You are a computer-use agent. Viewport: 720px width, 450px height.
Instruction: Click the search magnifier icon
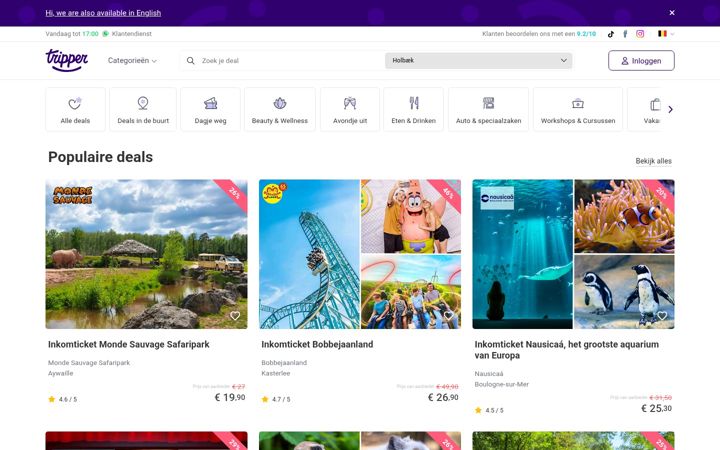point(190,61)
